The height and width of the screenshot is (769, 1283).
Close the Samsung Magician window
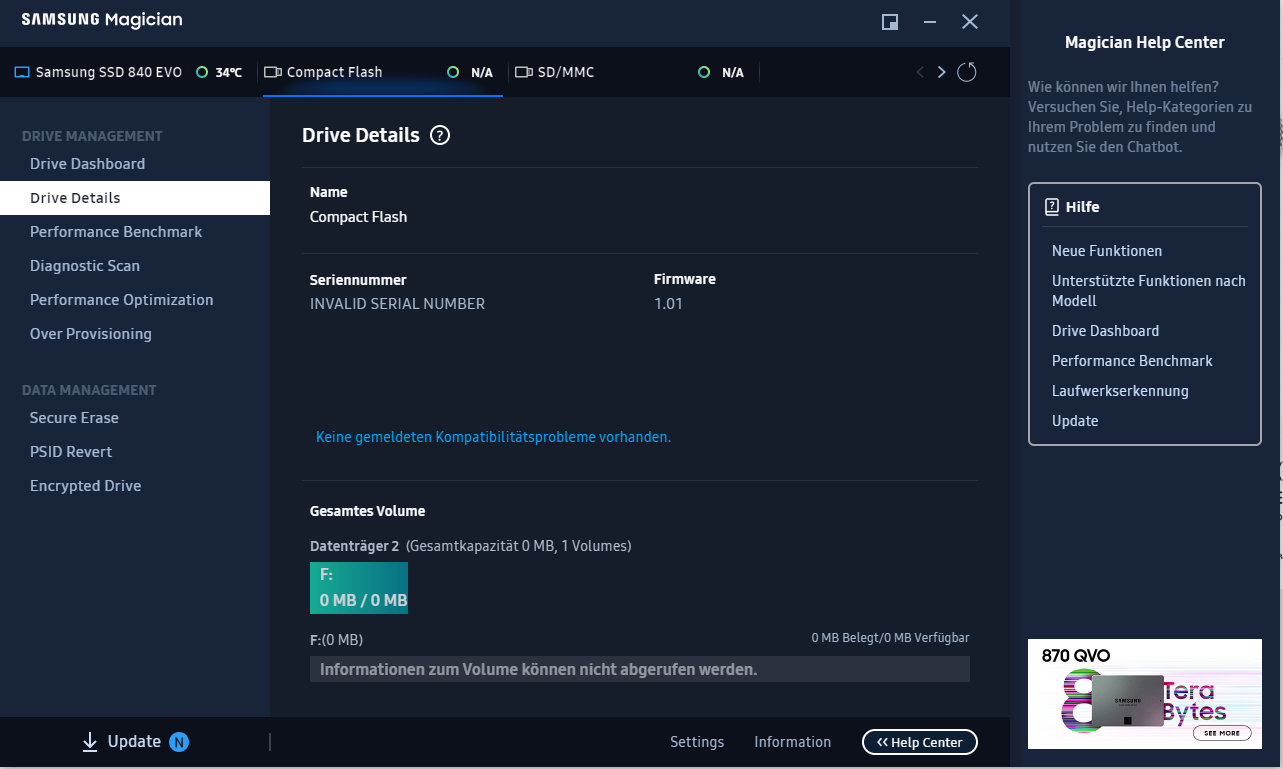tap(970, 21)
